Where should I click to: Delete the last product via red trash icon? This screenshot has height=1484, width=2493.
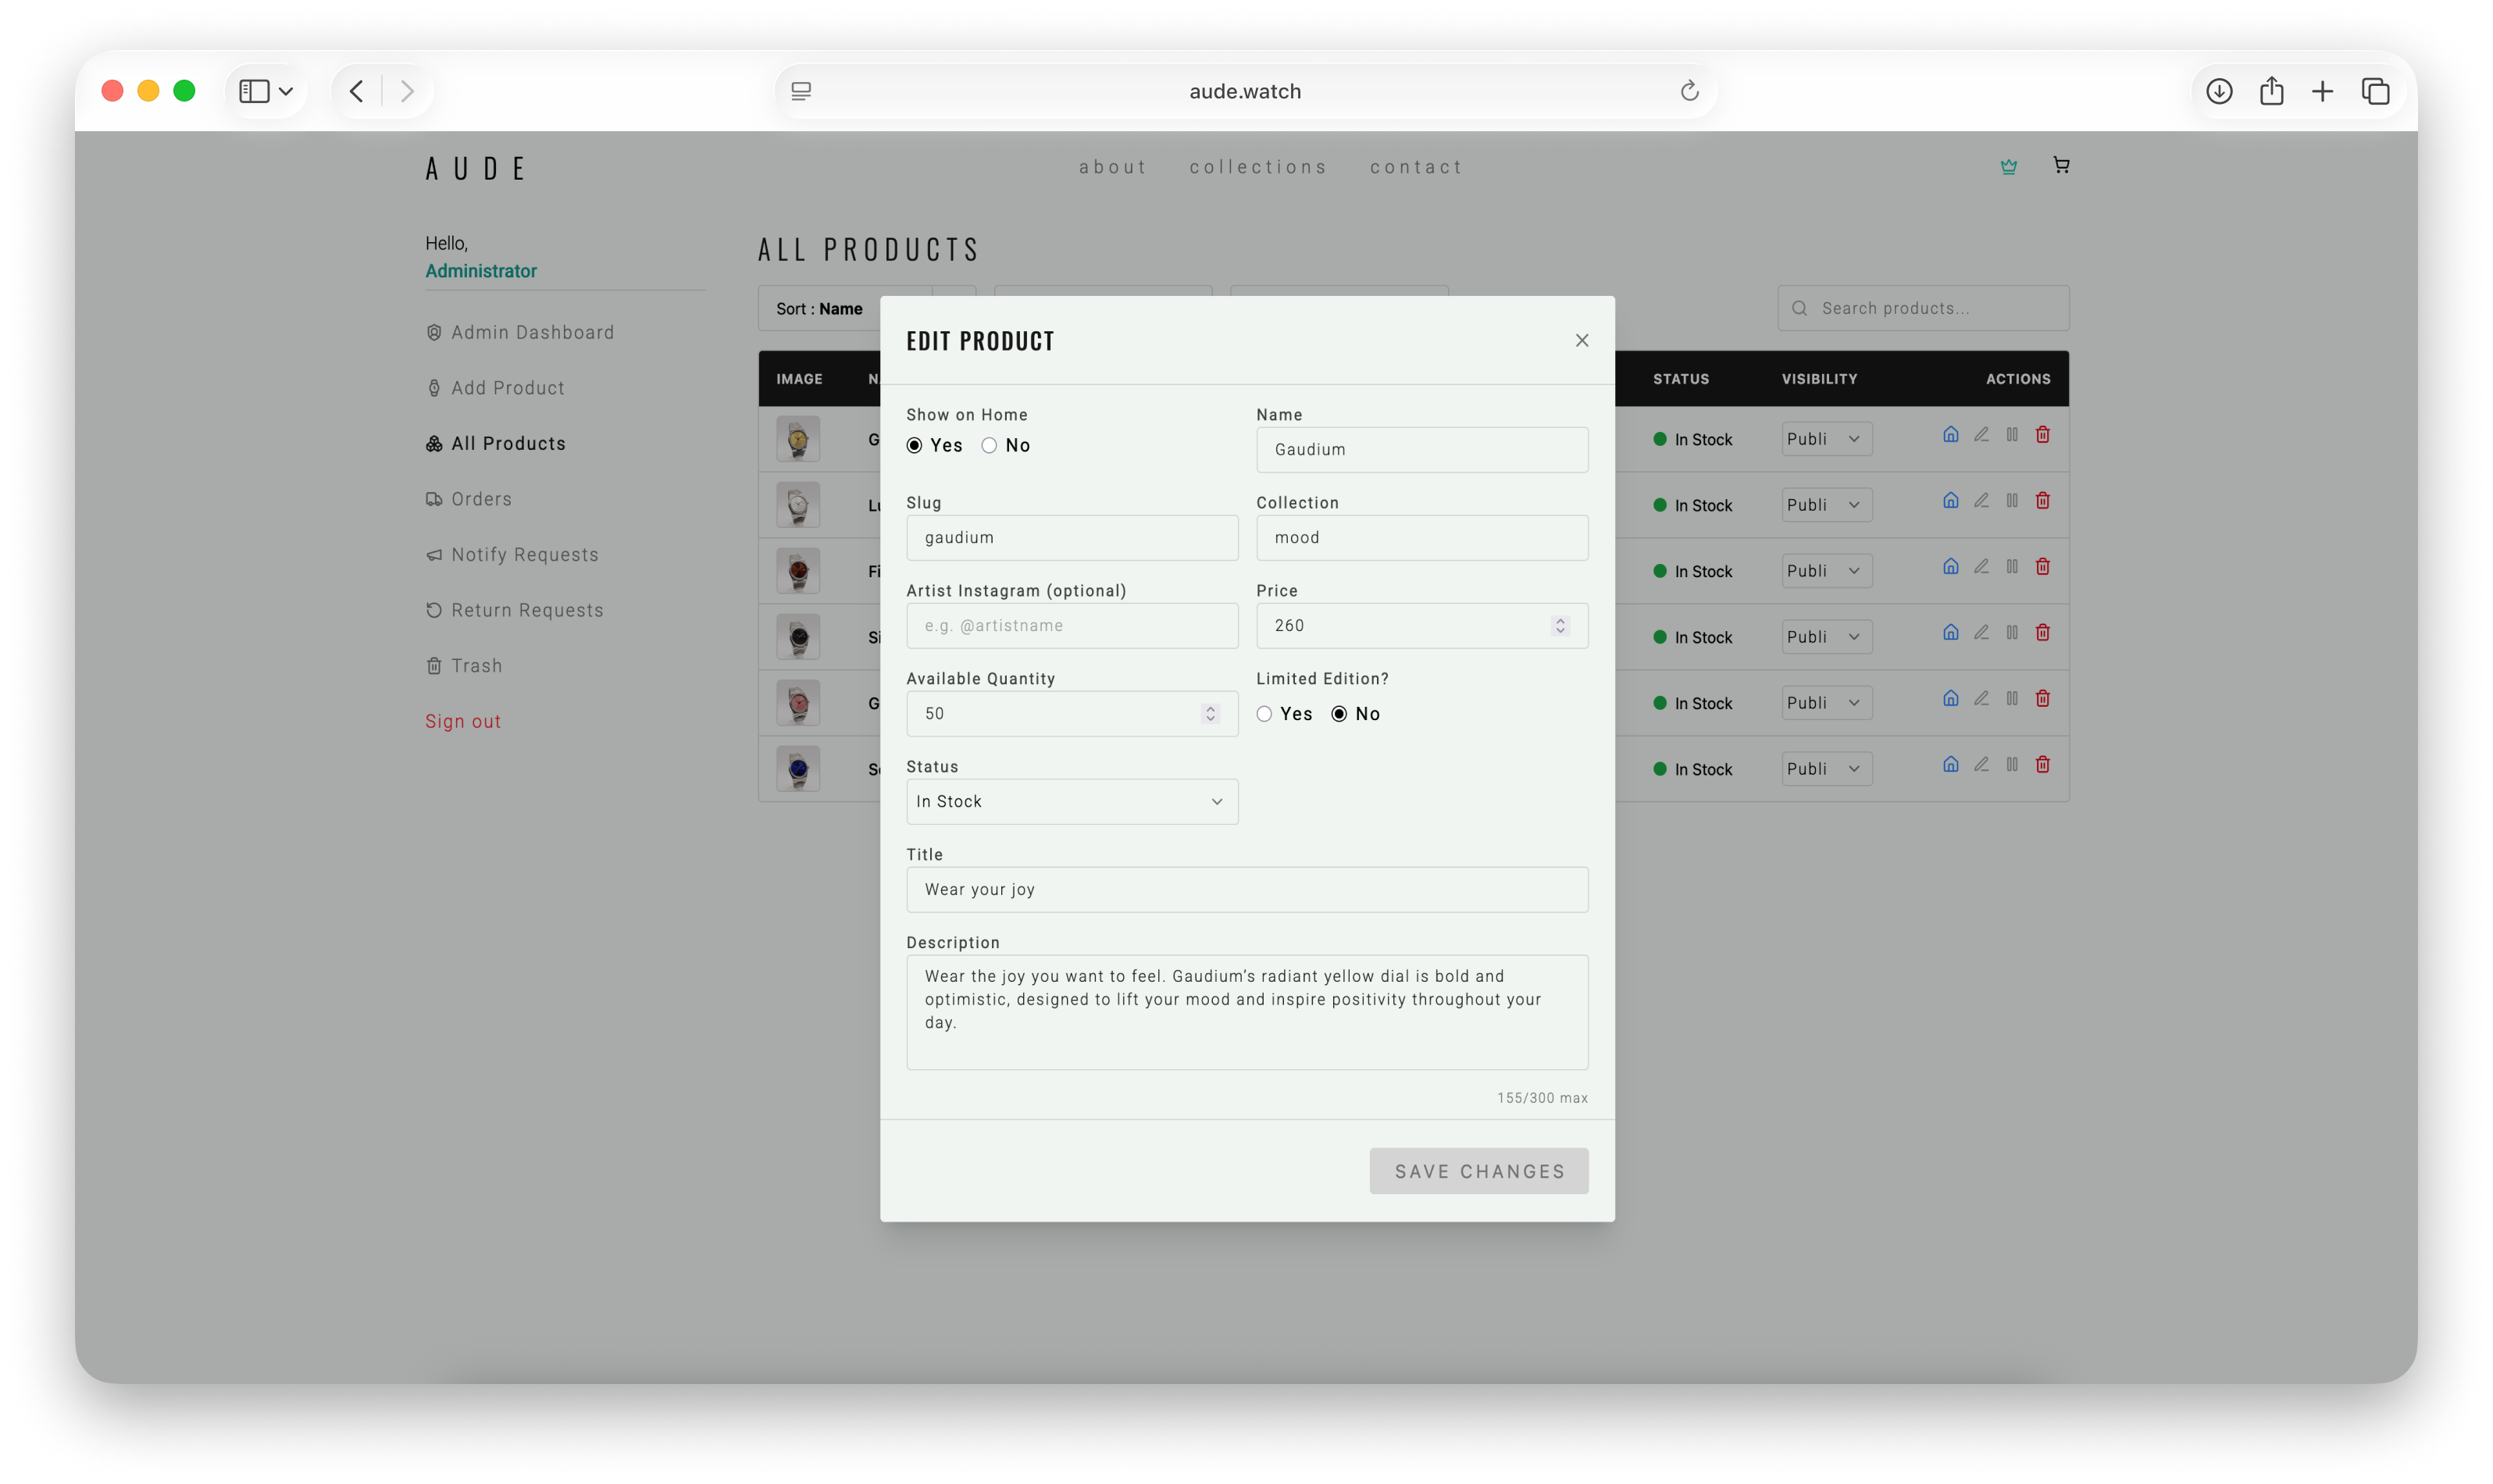click(2043, 764)
